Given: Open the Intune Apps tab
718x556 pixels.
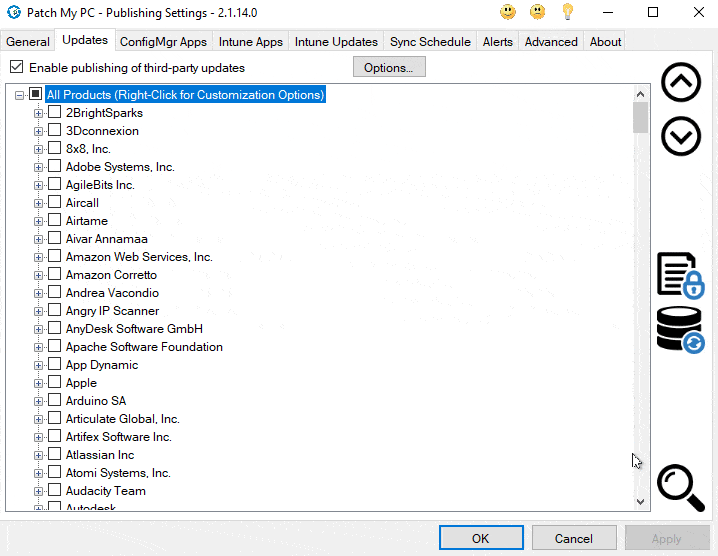Looking at the screenshot, I should 250,42.
